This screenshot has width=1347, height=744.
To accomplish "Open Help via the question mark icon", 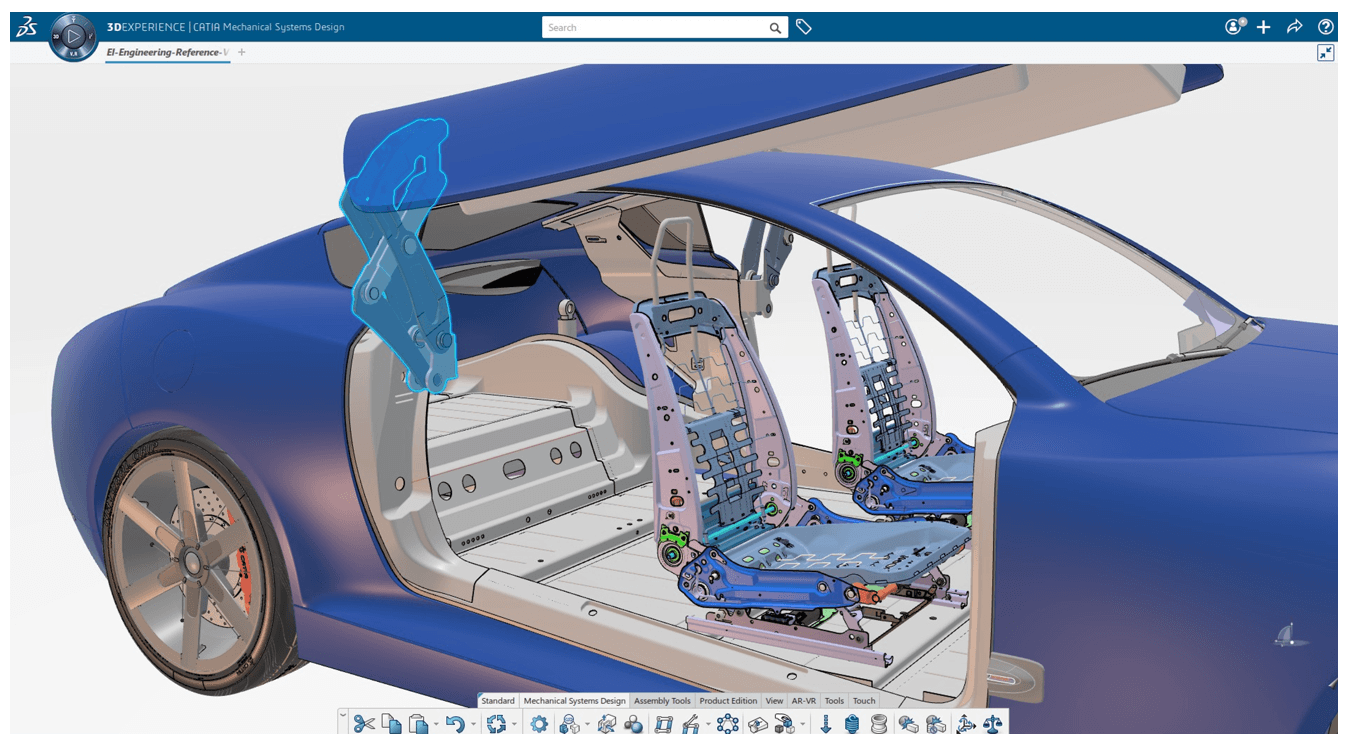I will [x=1326, y=27].
